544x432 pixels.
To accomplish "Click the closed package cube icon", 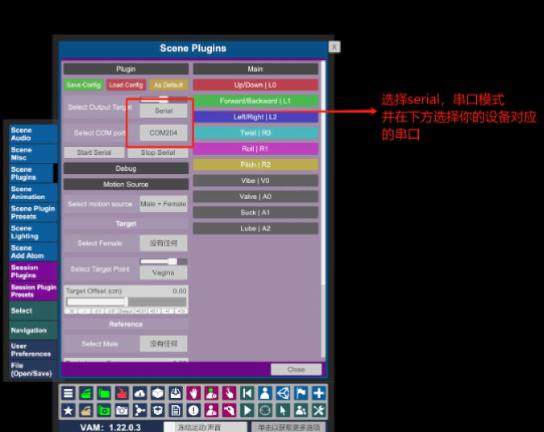I will click(x=158, y=393).
